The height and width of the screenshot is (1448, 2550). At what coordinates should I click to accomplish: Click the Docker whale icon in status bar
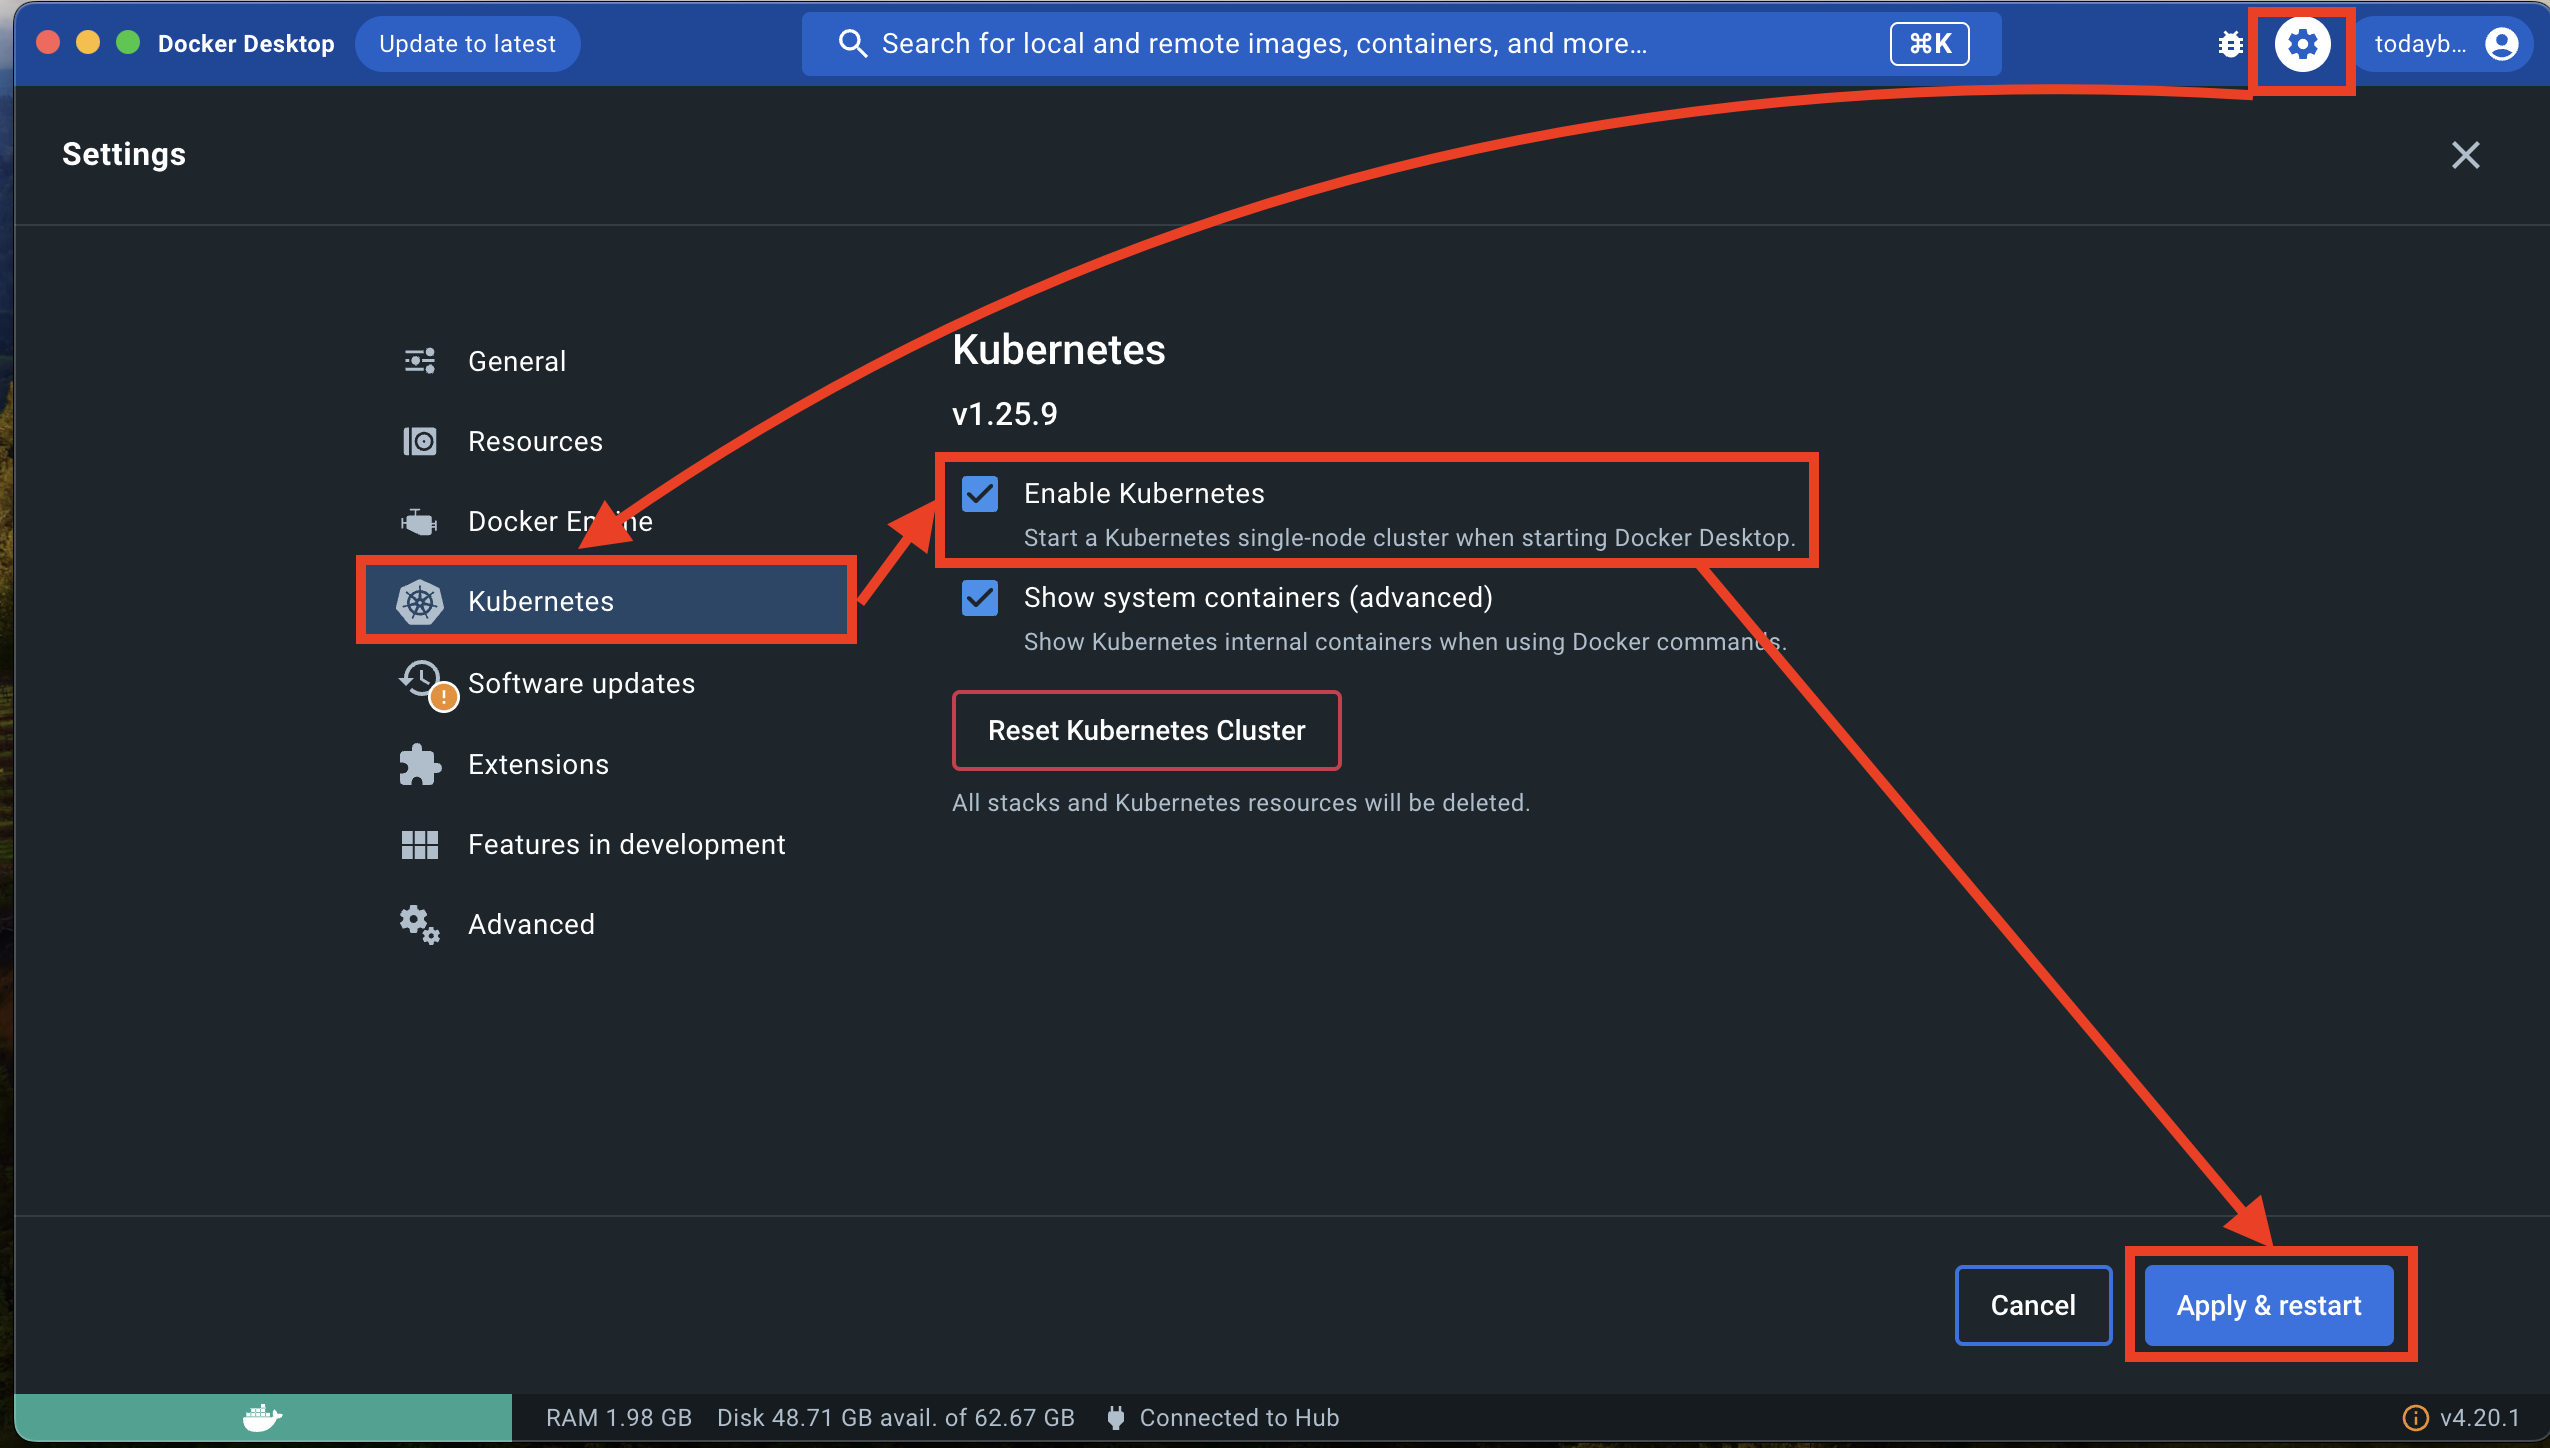(262, 1417)
